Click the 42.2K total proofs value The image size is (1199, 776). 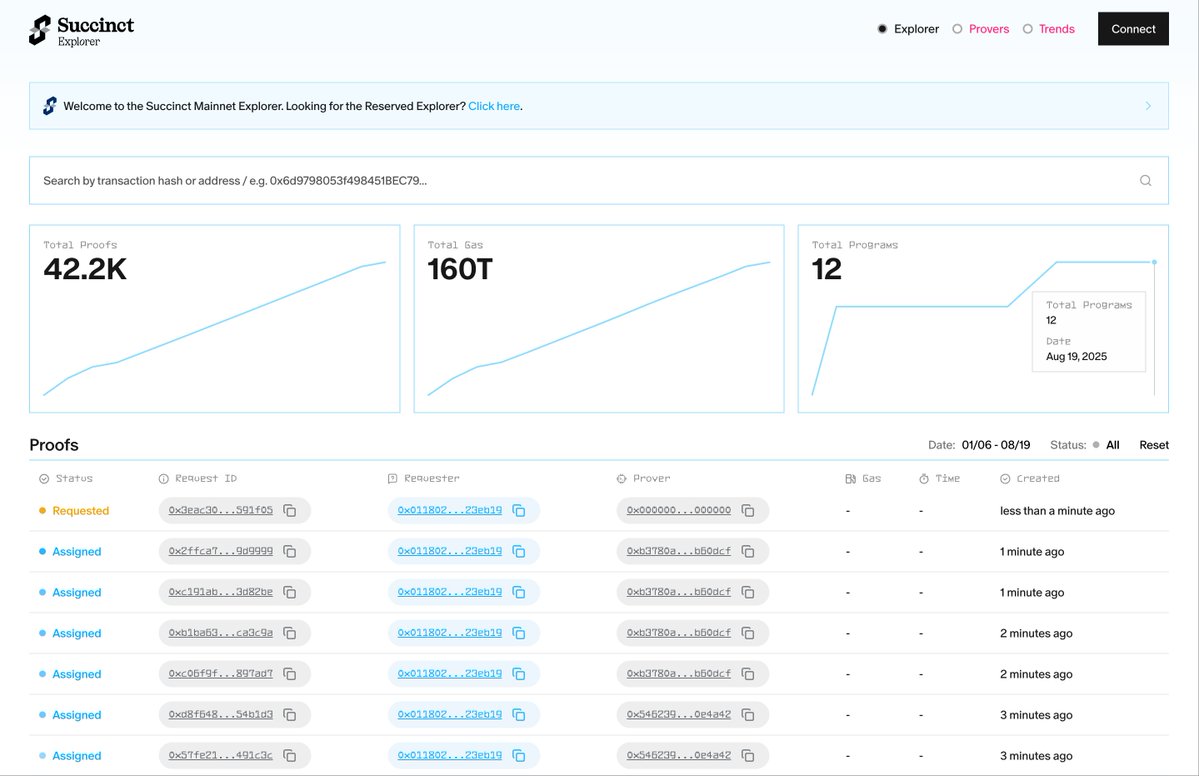click(x=85, y=269)
